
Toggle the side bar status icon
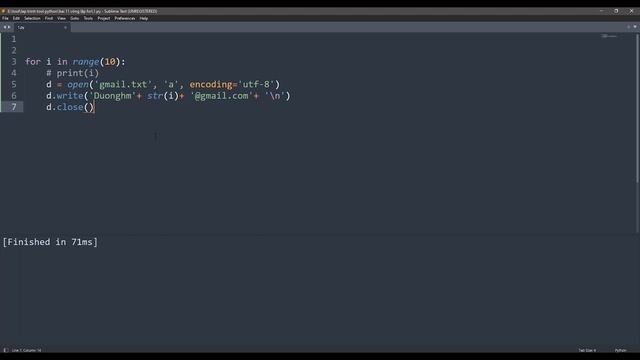tap(6, 350)
